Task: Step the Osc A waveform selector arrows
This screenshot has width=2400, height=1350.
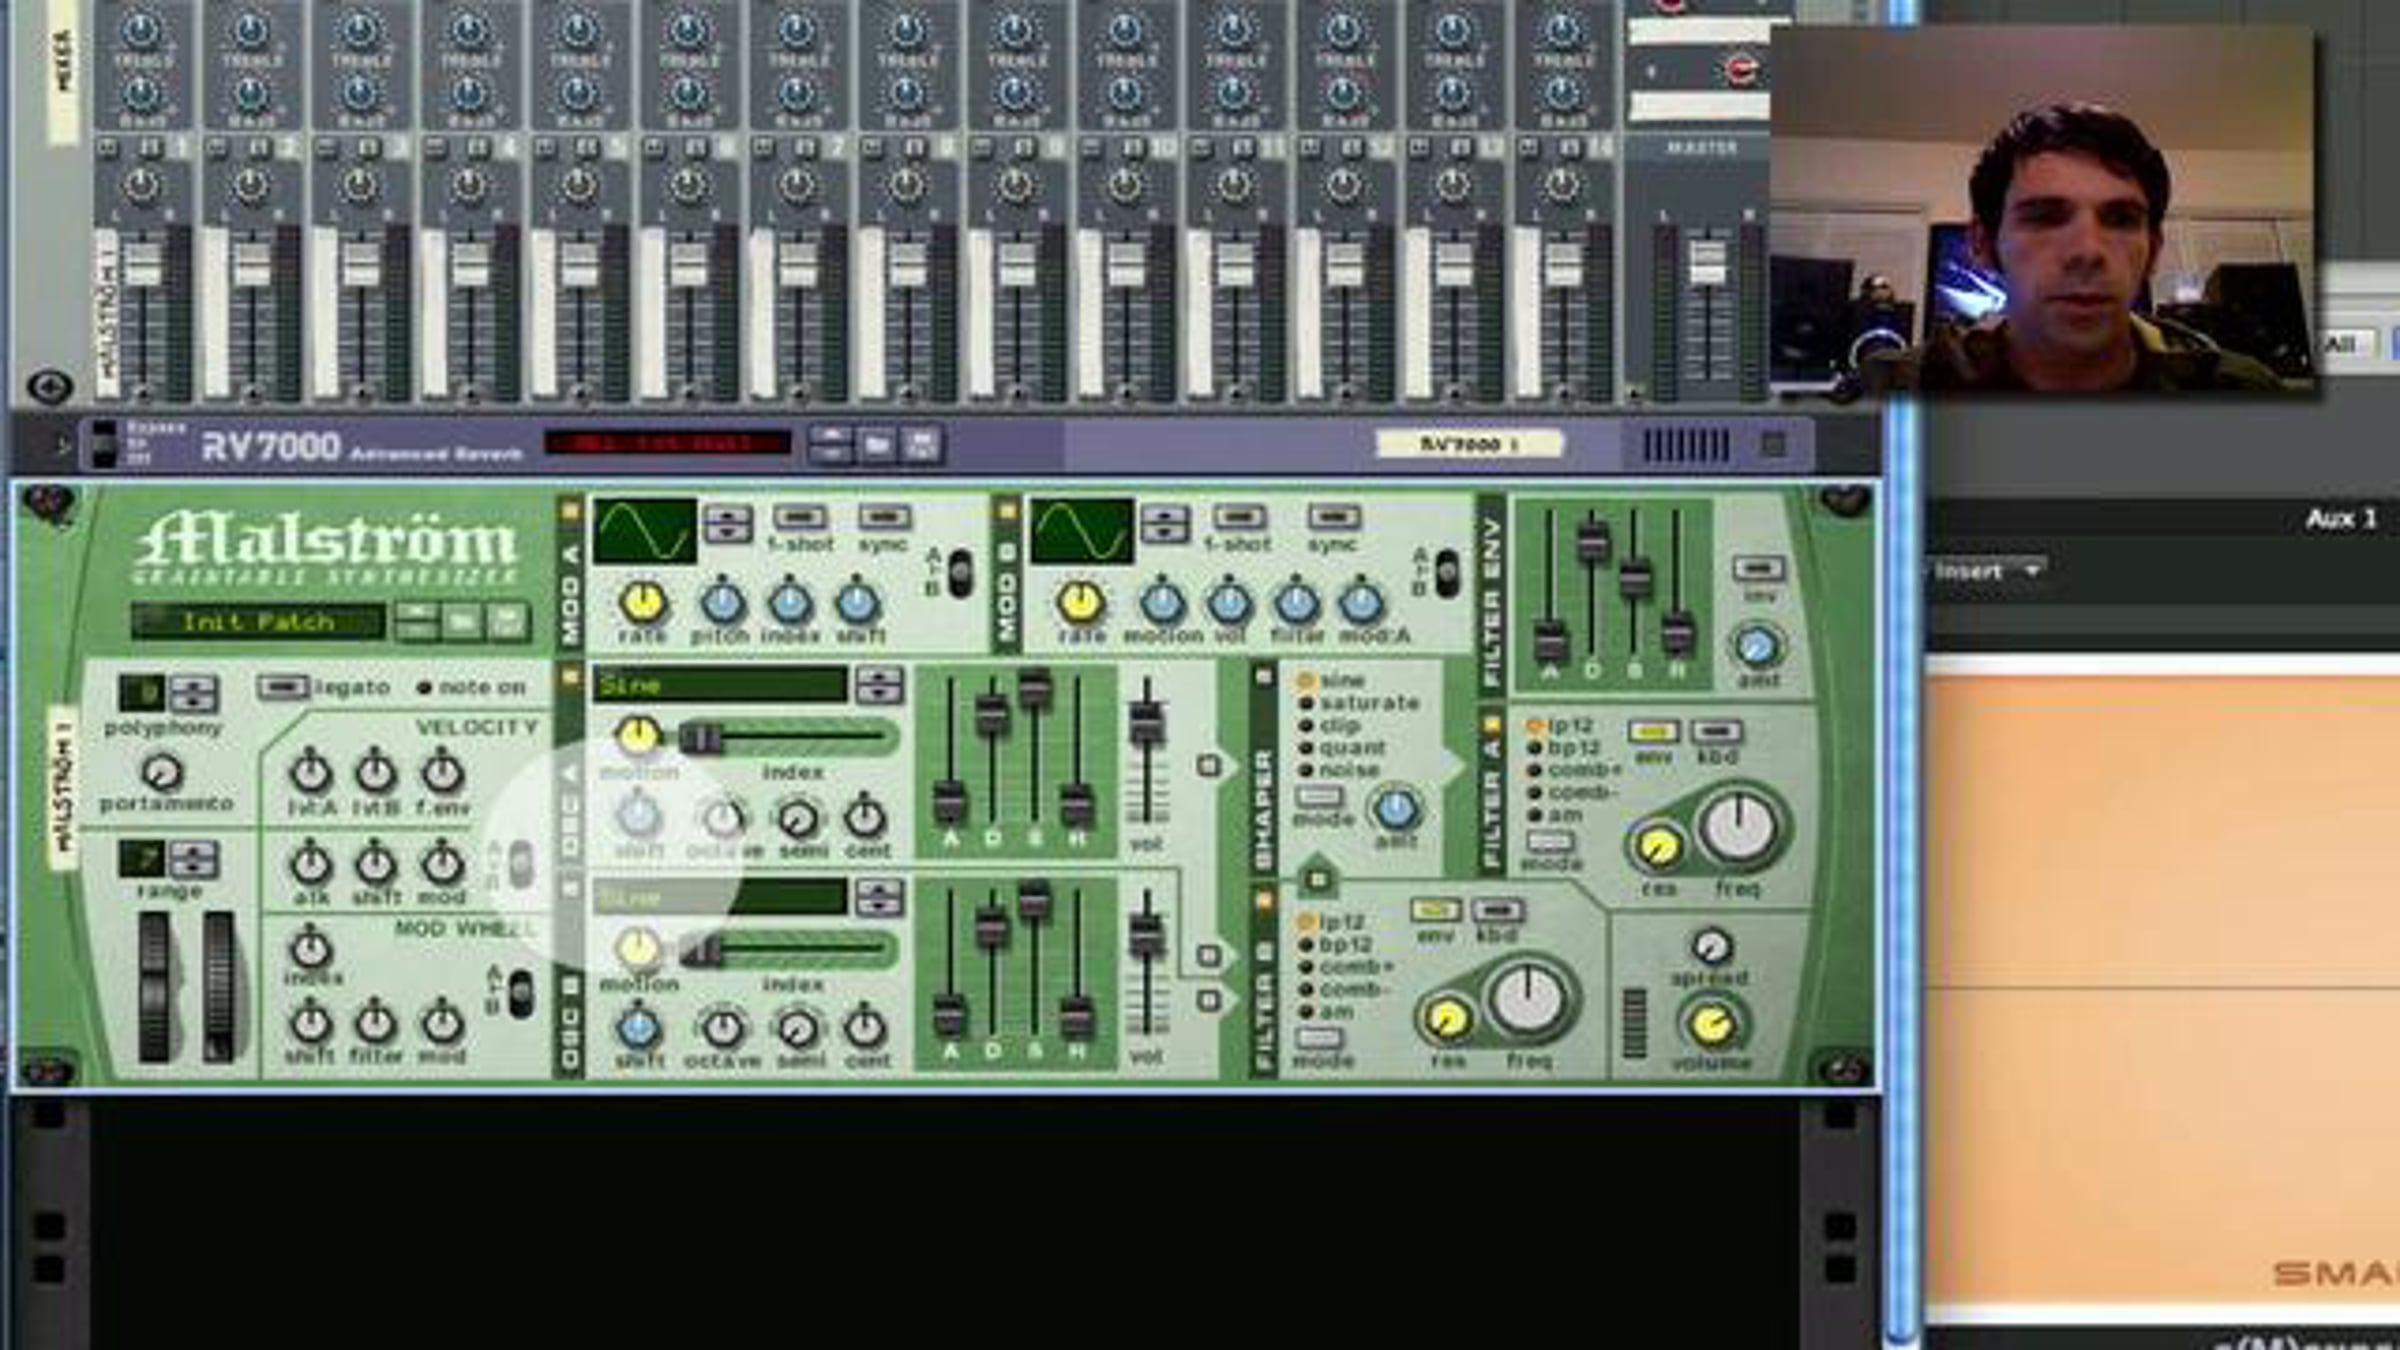Action: coord(879,686)
